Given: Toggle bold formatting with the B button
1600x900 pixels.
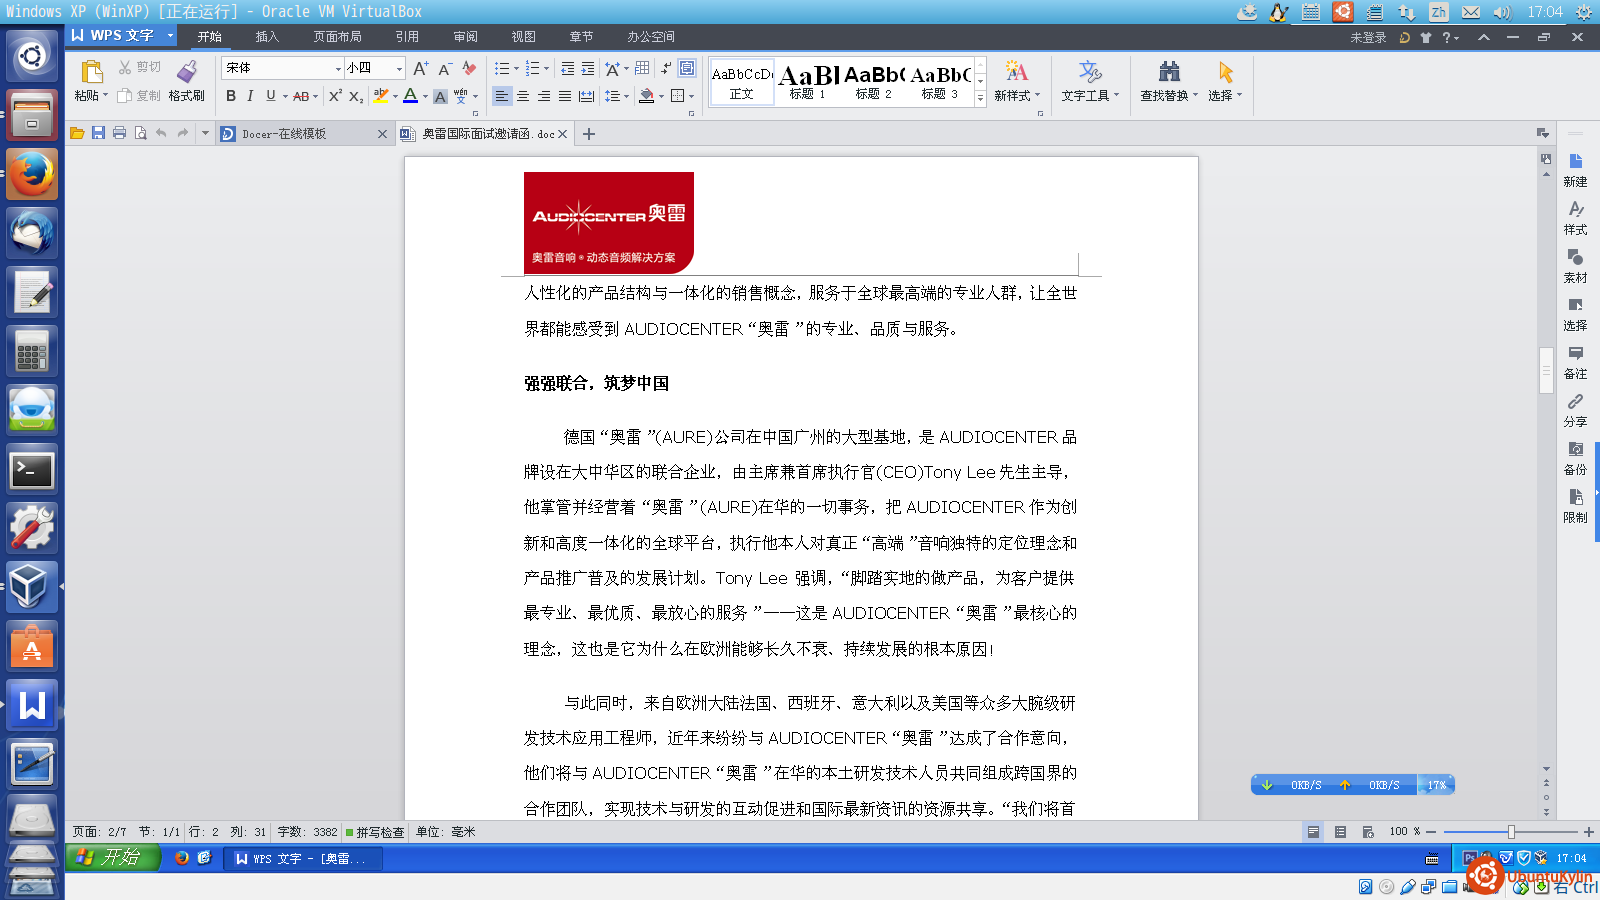Looking at the screenshot, I should click(231, 96).
